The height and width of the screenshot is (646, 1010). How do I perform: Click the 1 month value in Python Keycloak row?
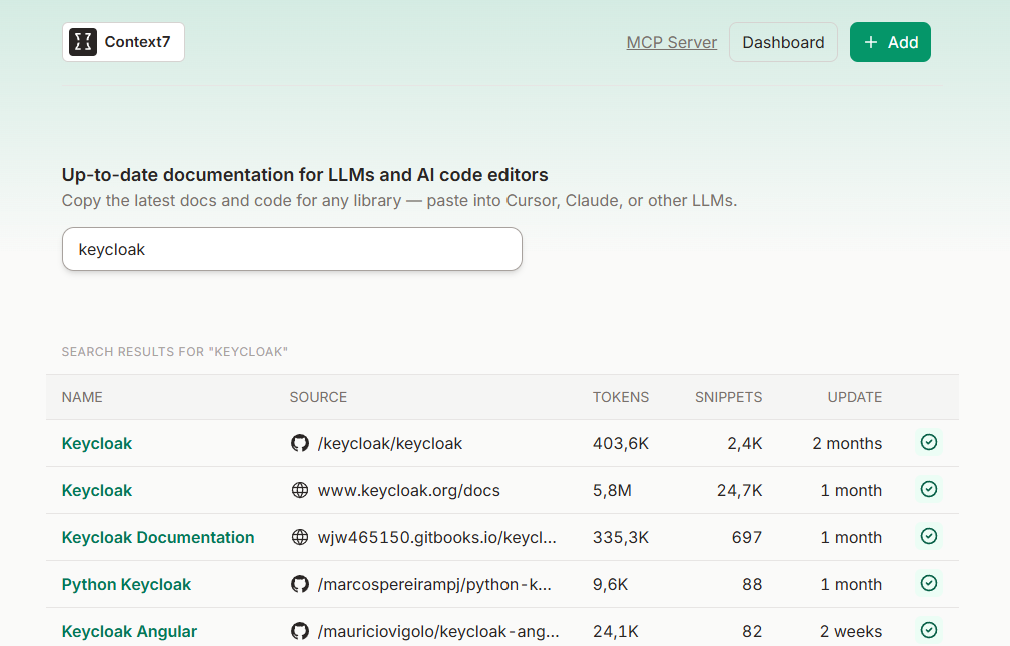(x=851, y=584)
